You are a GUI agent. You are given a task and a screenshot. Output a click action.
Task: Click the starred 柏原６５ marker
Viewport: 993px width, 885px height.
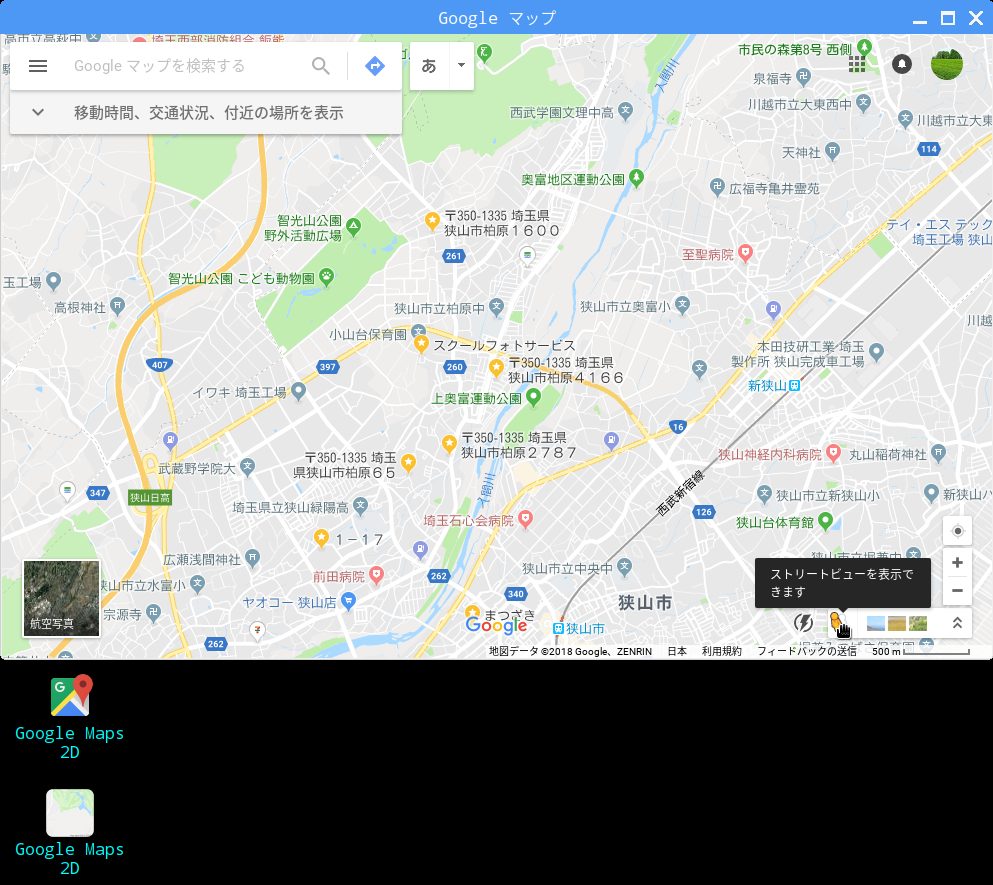tap(408, 462)
